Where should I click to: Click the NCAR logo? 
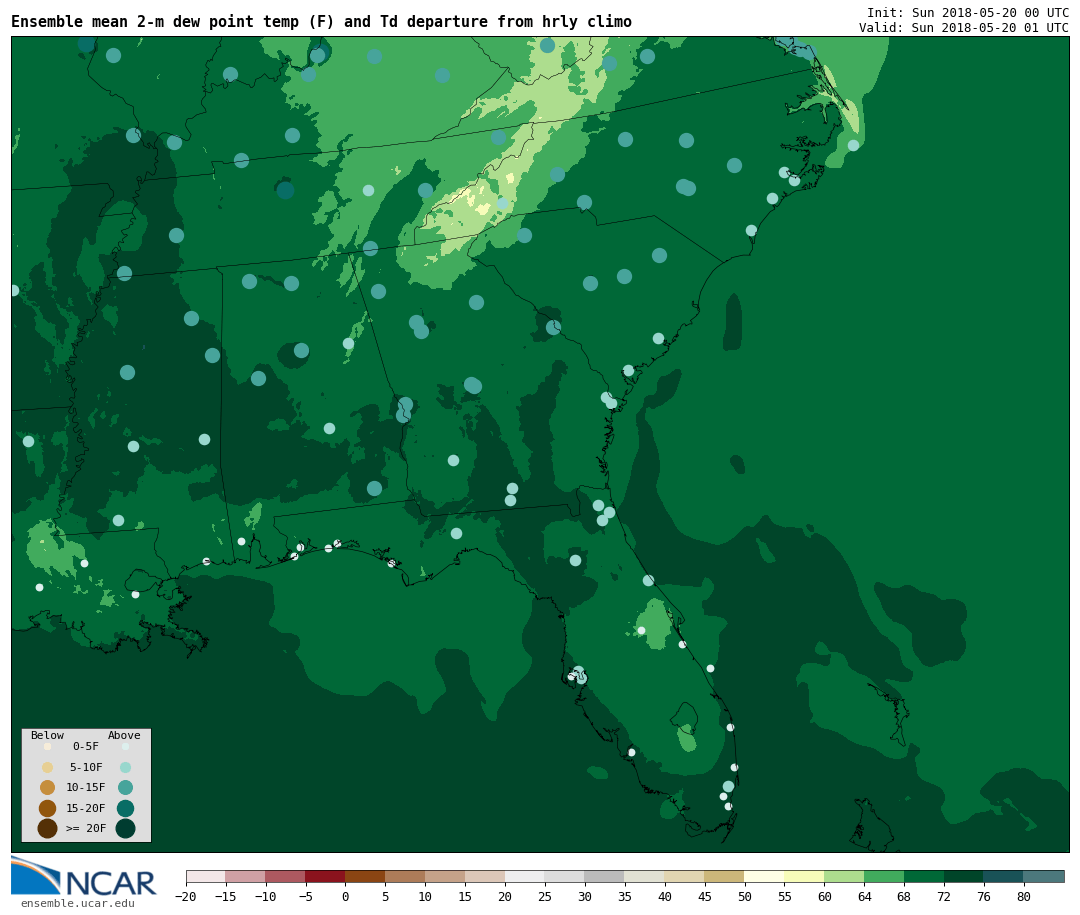(x=83, y=876)
